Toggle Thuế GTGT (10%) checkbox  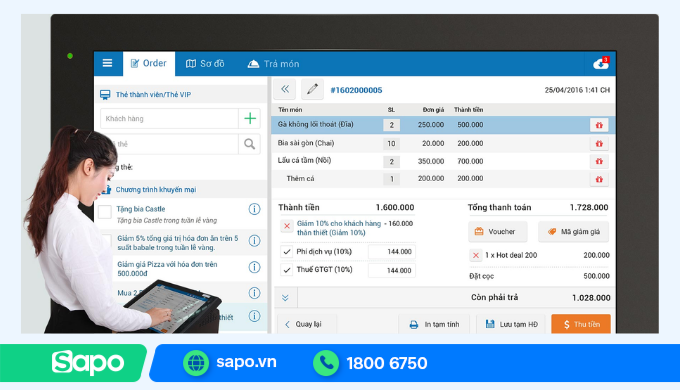tap(287, 270)
